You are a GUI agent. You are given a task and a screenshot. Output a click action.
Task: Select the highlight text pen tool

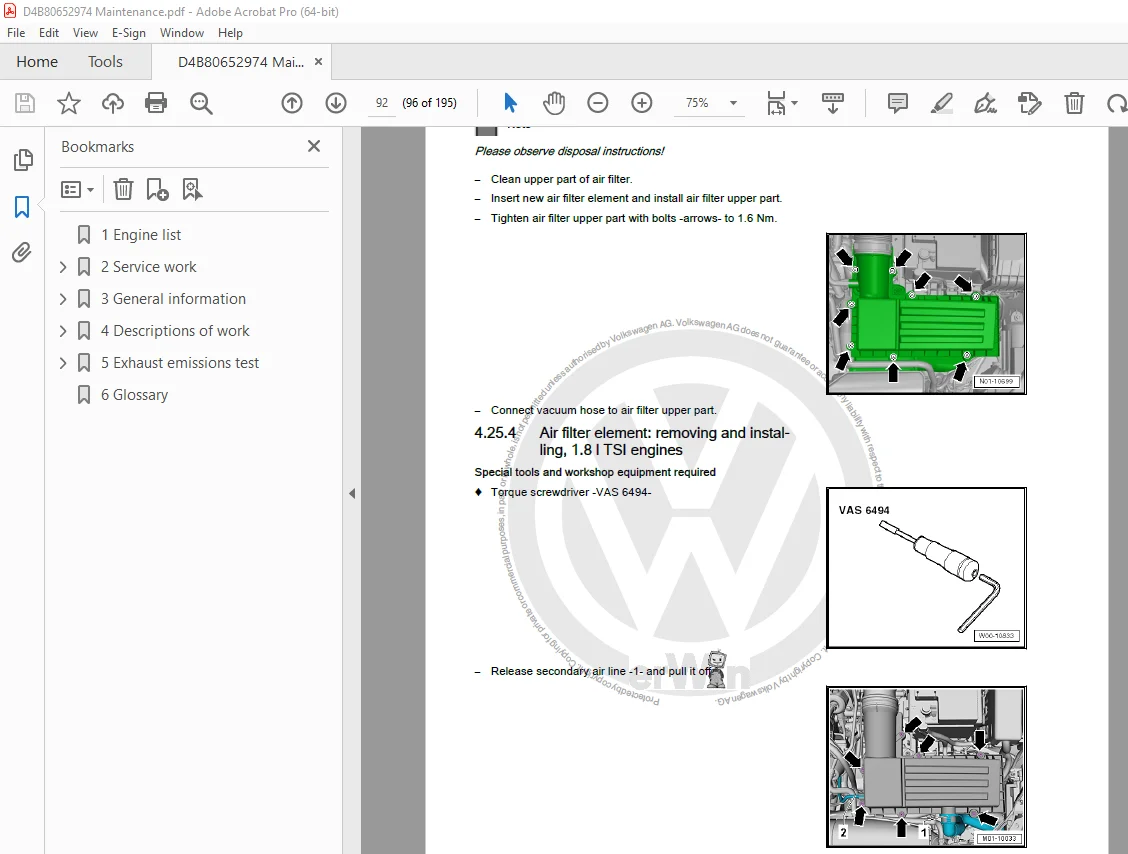(x=942, y=103)
